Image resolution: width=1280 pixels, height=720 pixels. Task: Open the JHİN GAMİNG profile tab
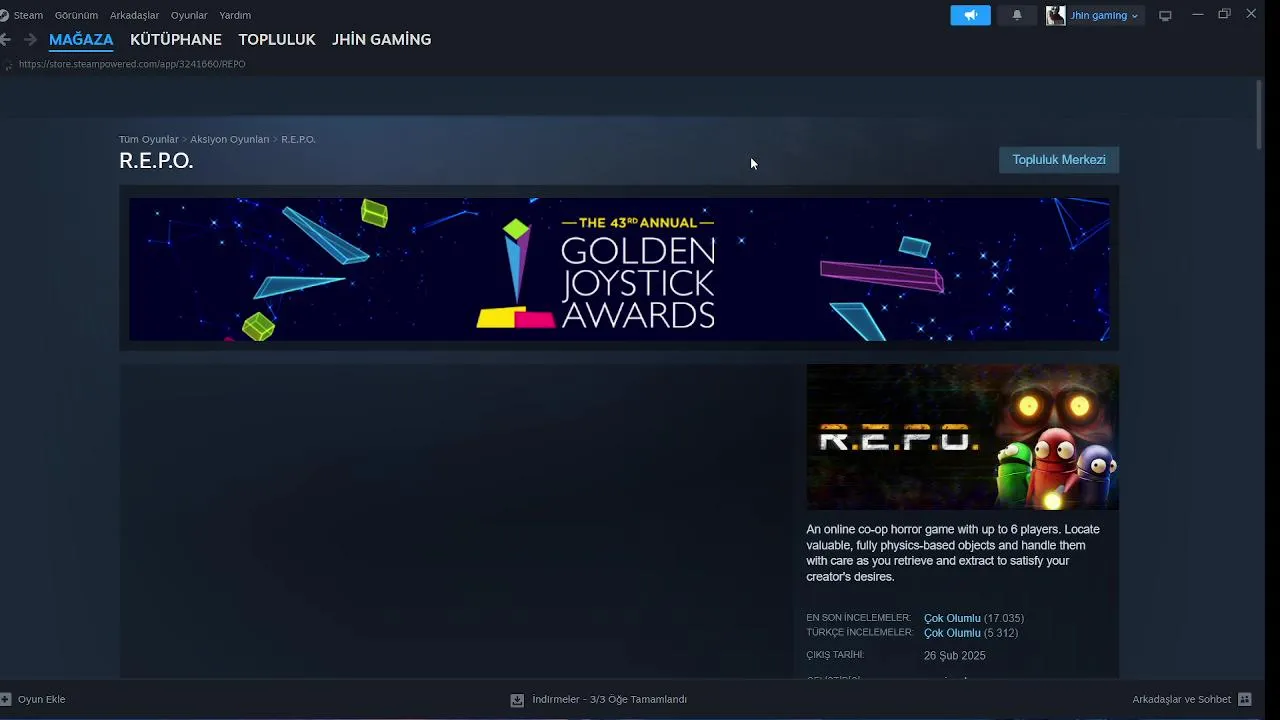click(382, 39)
